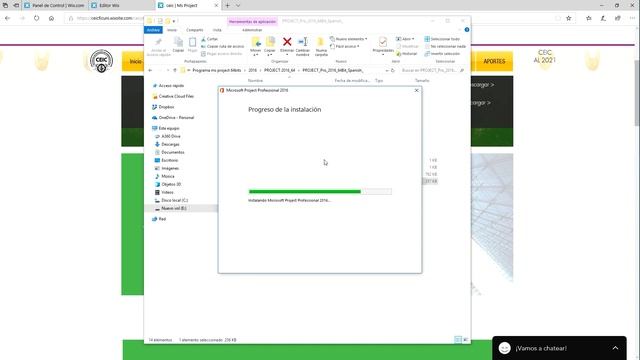
Task: Expand the Propiedades dropdown arrow
Action: point(383,54)
